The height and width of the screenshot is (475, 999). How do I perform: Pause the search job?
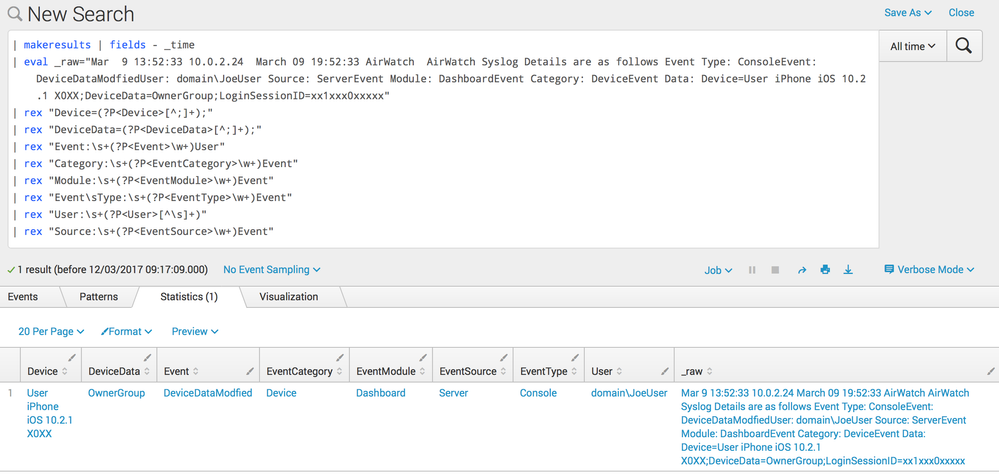click(752, 270)
